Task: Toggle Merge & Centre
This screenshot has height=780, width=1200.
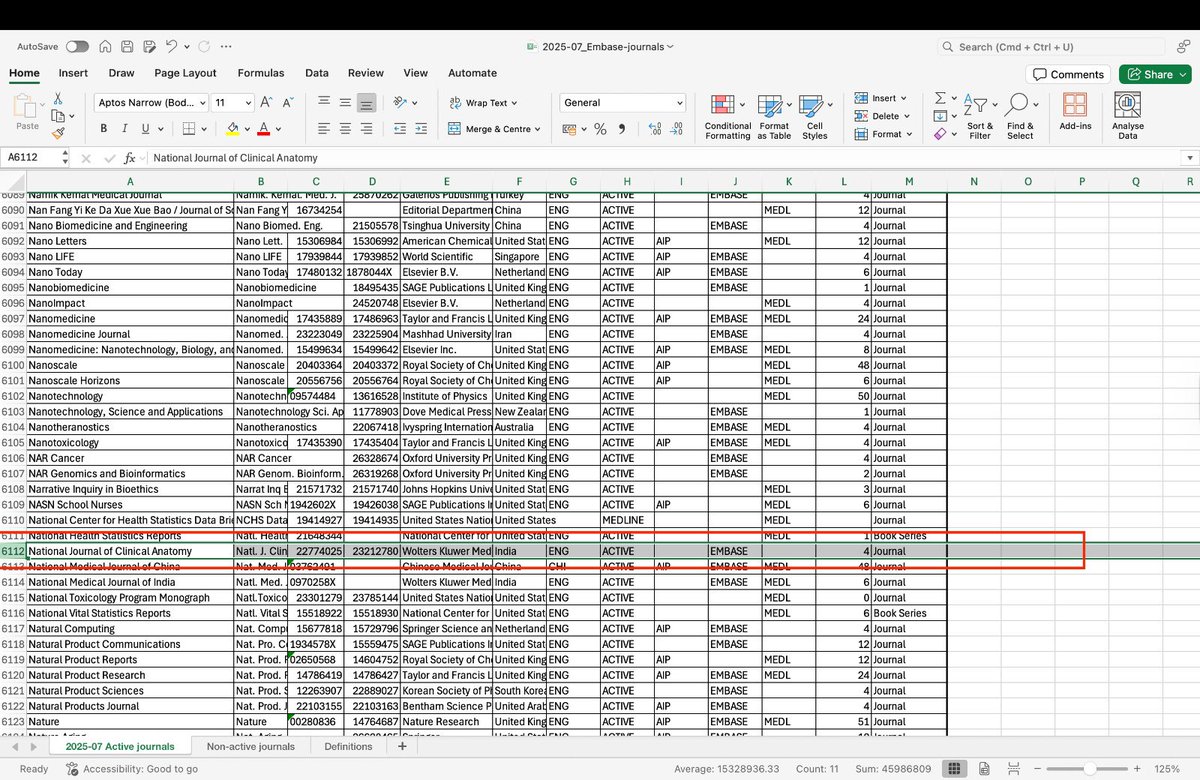Action: point(490,130)
